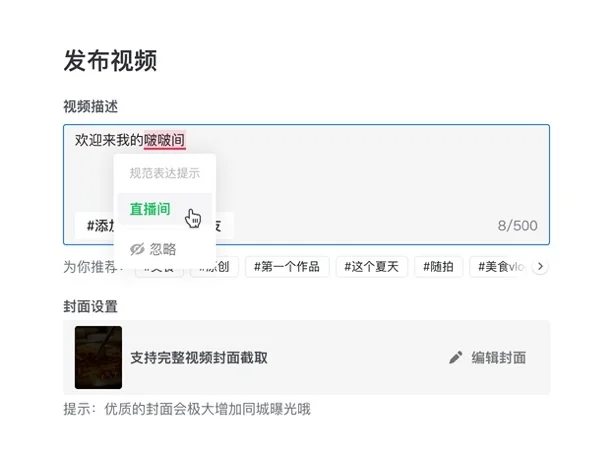Viewport: 616px width, 458px height.
Task: Open the video cover thumbnail
Action: 98,358
